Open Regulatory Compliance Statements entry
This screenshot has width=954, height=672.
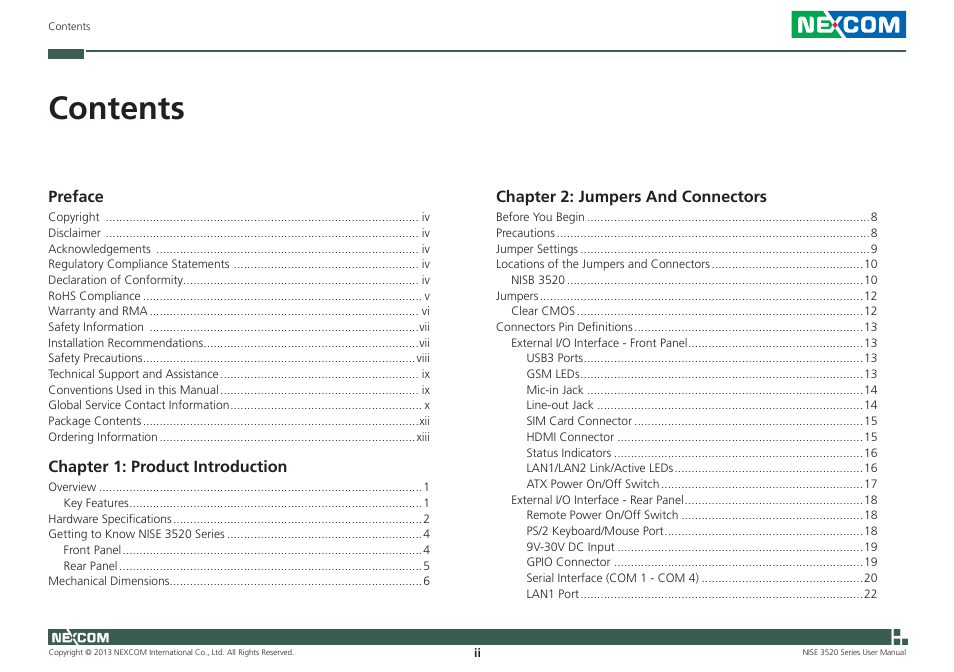pyautogui.click(x=239, y=264)
